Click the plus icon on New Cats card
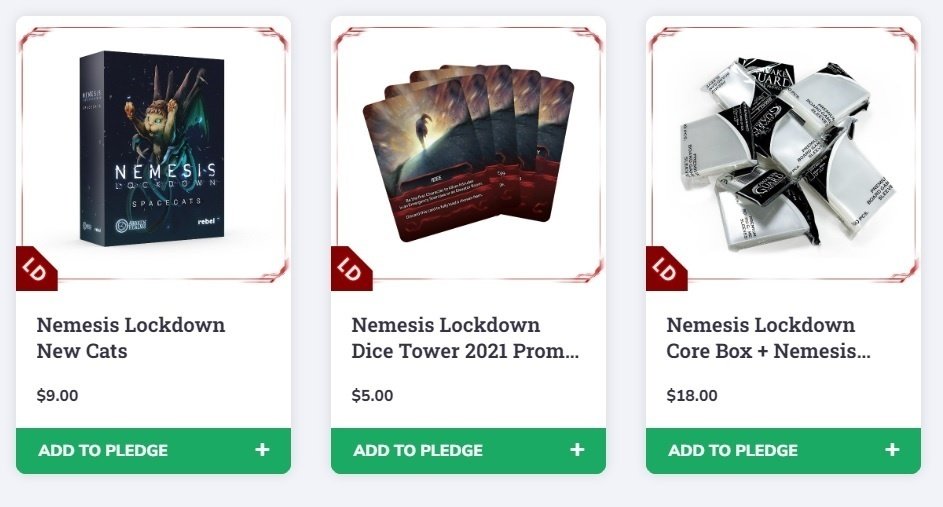The image size is (943, 507). [x=262, y=450]
